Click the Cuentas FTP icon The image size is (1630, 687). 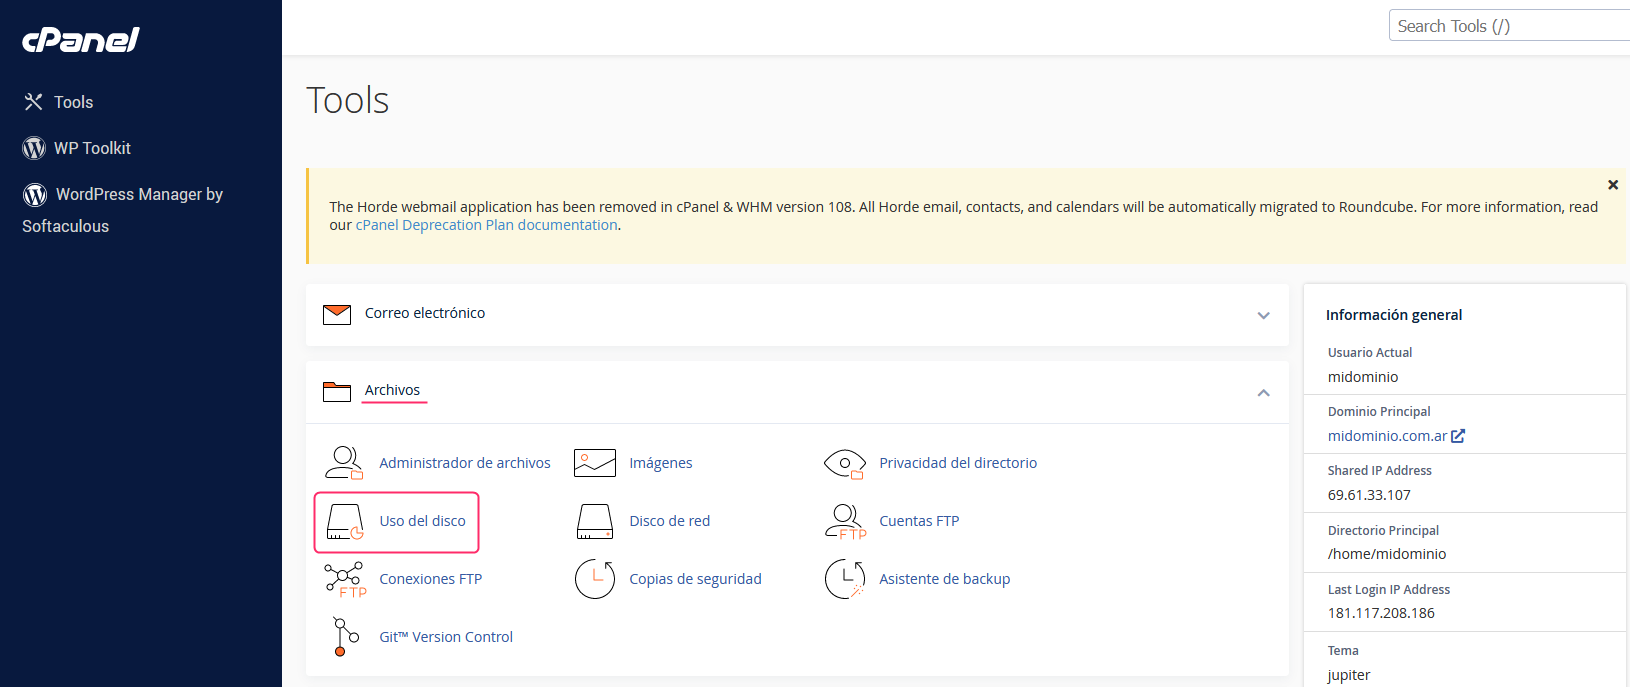point(844,521)
